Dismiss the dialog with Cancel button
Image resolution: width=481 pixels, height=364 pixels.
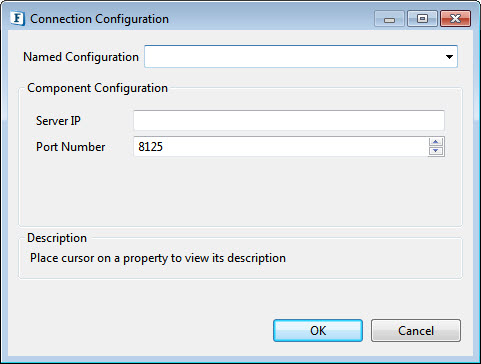pyautogui.click(x=416, y=331)
